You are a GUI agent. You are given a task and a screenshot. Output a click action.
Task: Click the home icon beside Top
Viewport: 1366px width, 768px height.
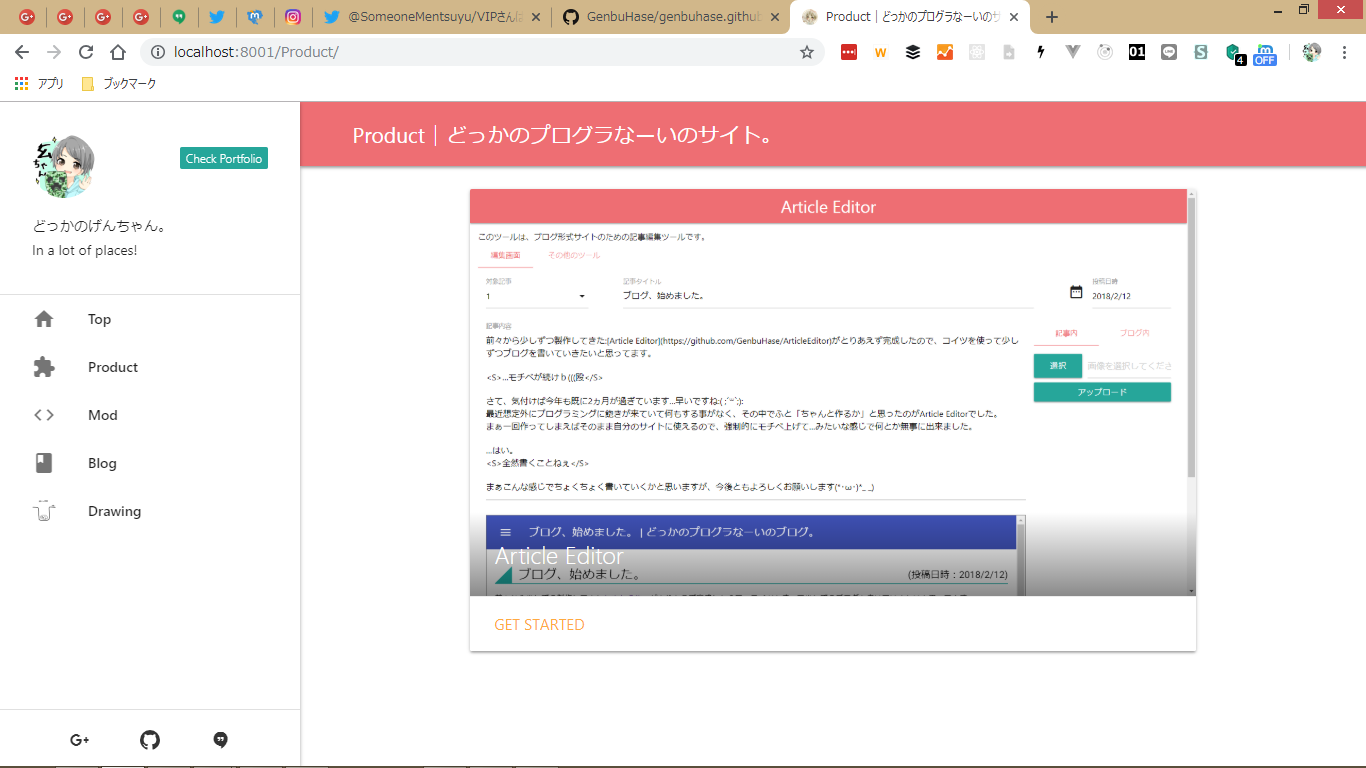(x=44, y=319)
